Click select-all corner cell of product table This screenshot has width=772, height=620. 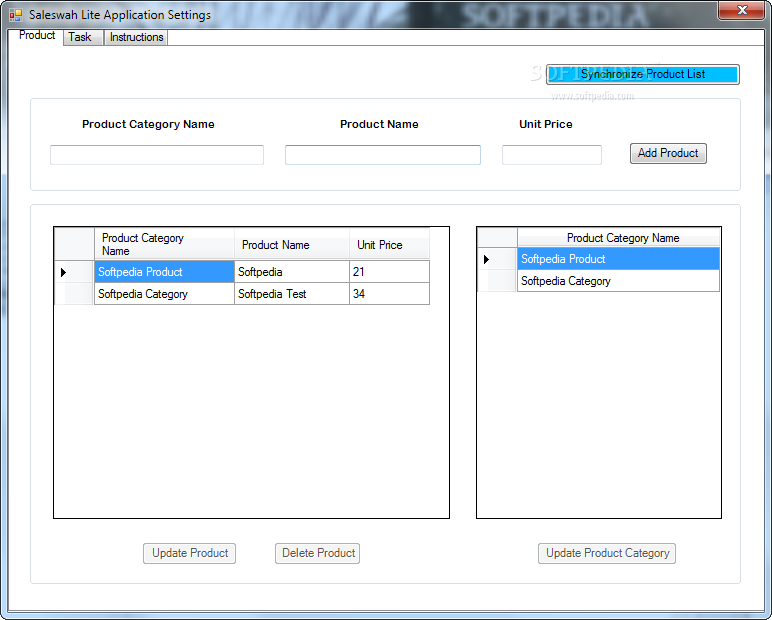(74, 244)
